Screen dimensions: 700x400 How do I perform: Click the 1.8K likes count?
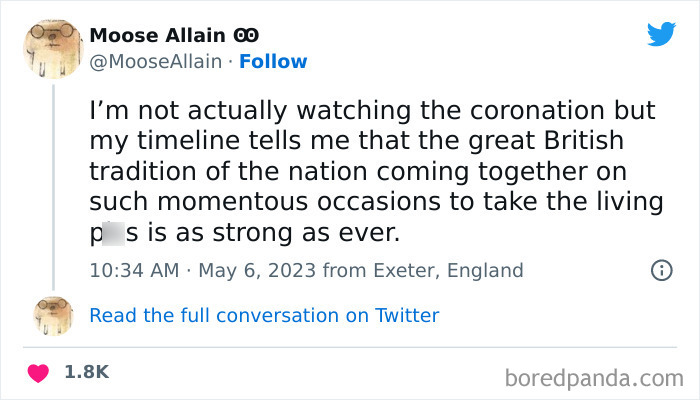86,372
